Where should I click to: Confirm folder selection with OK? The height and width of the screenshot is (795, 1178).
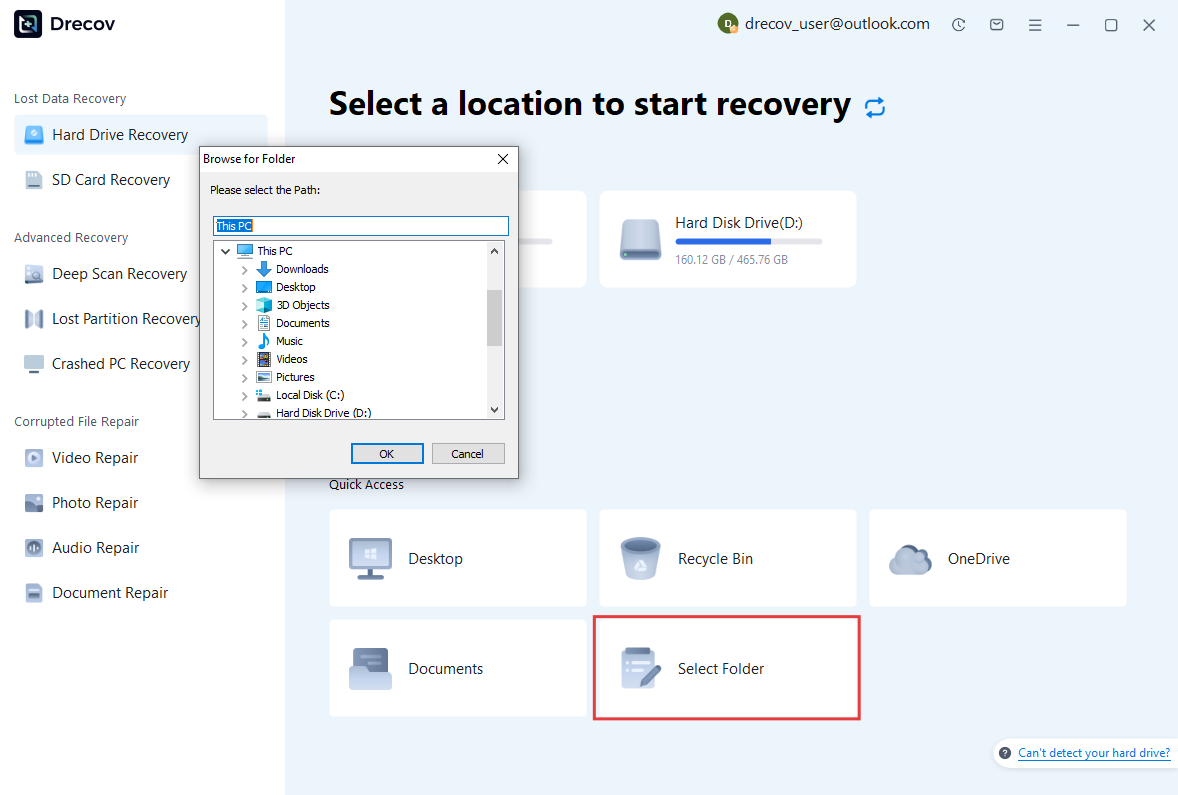pyautogui.click(x=387, y=453)
